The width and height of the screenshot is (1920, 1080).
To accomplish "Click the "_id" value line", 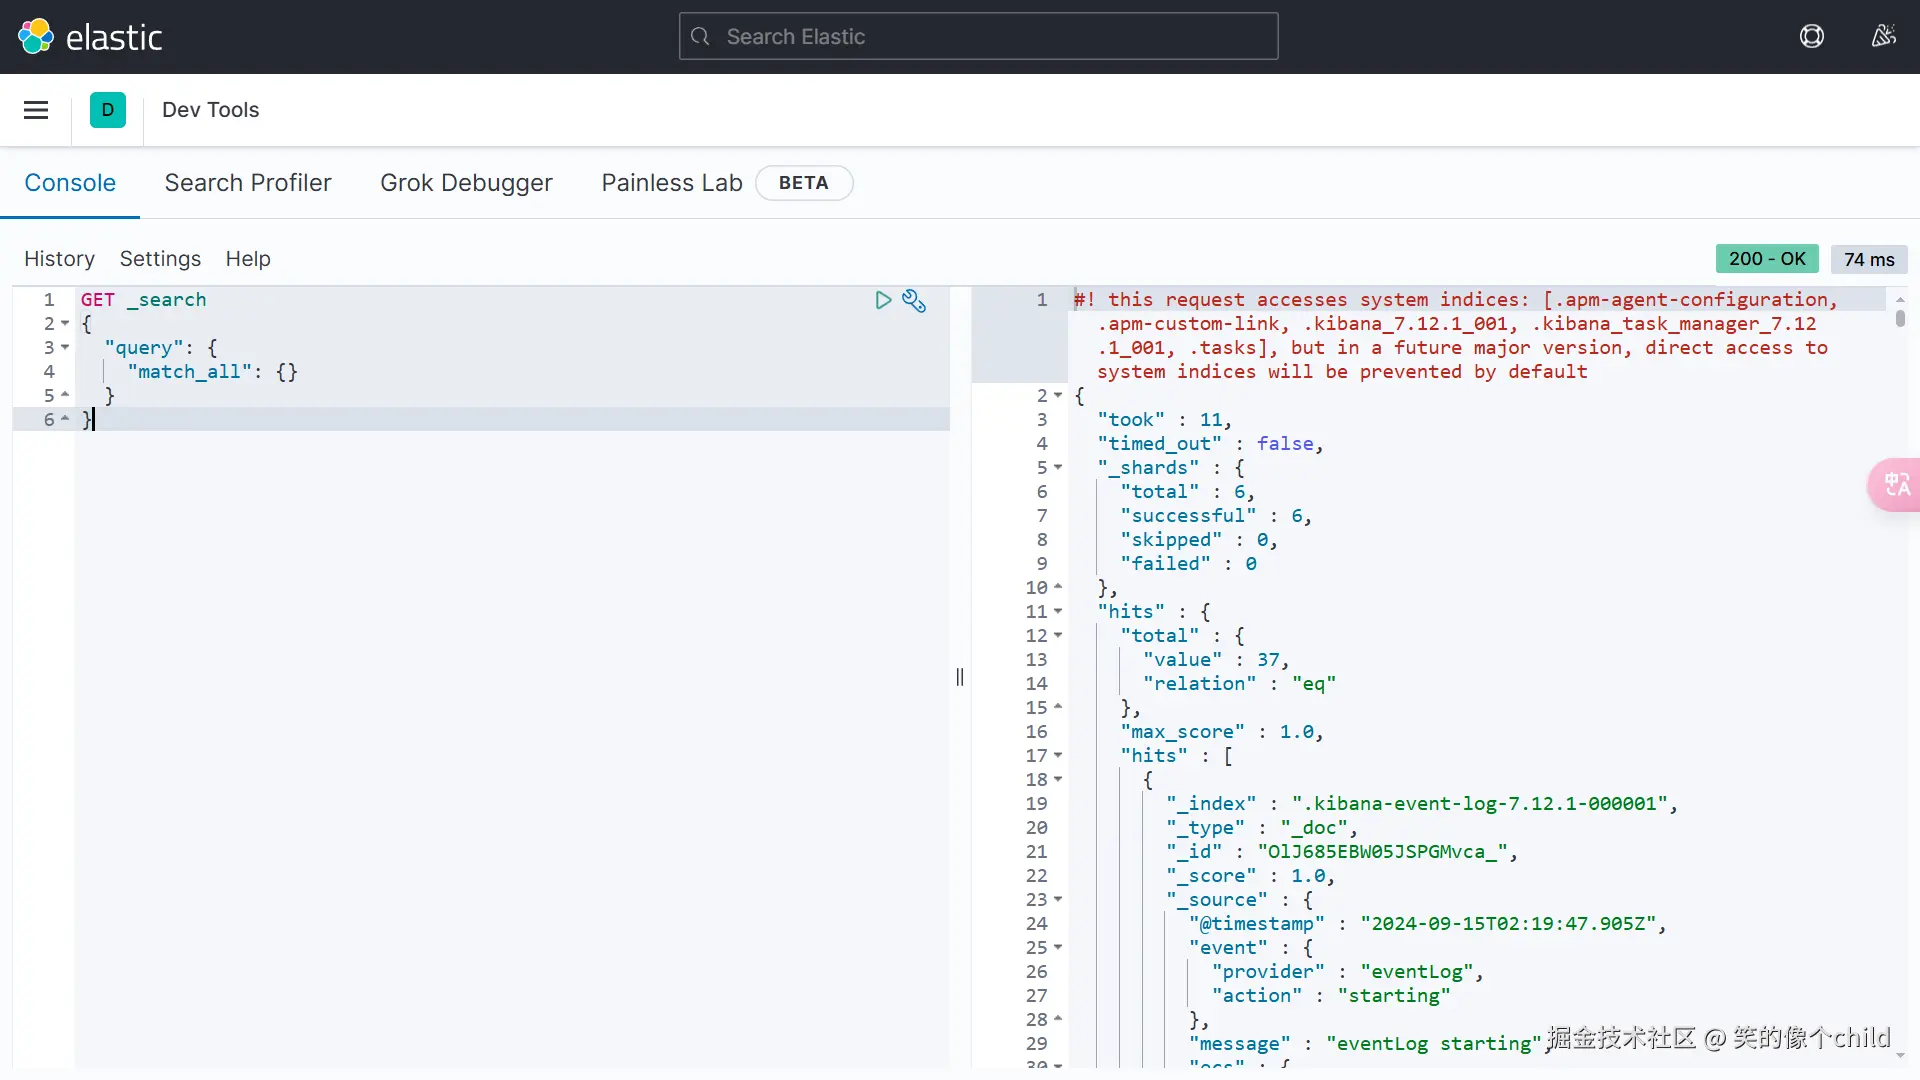I will [1342, 852].
